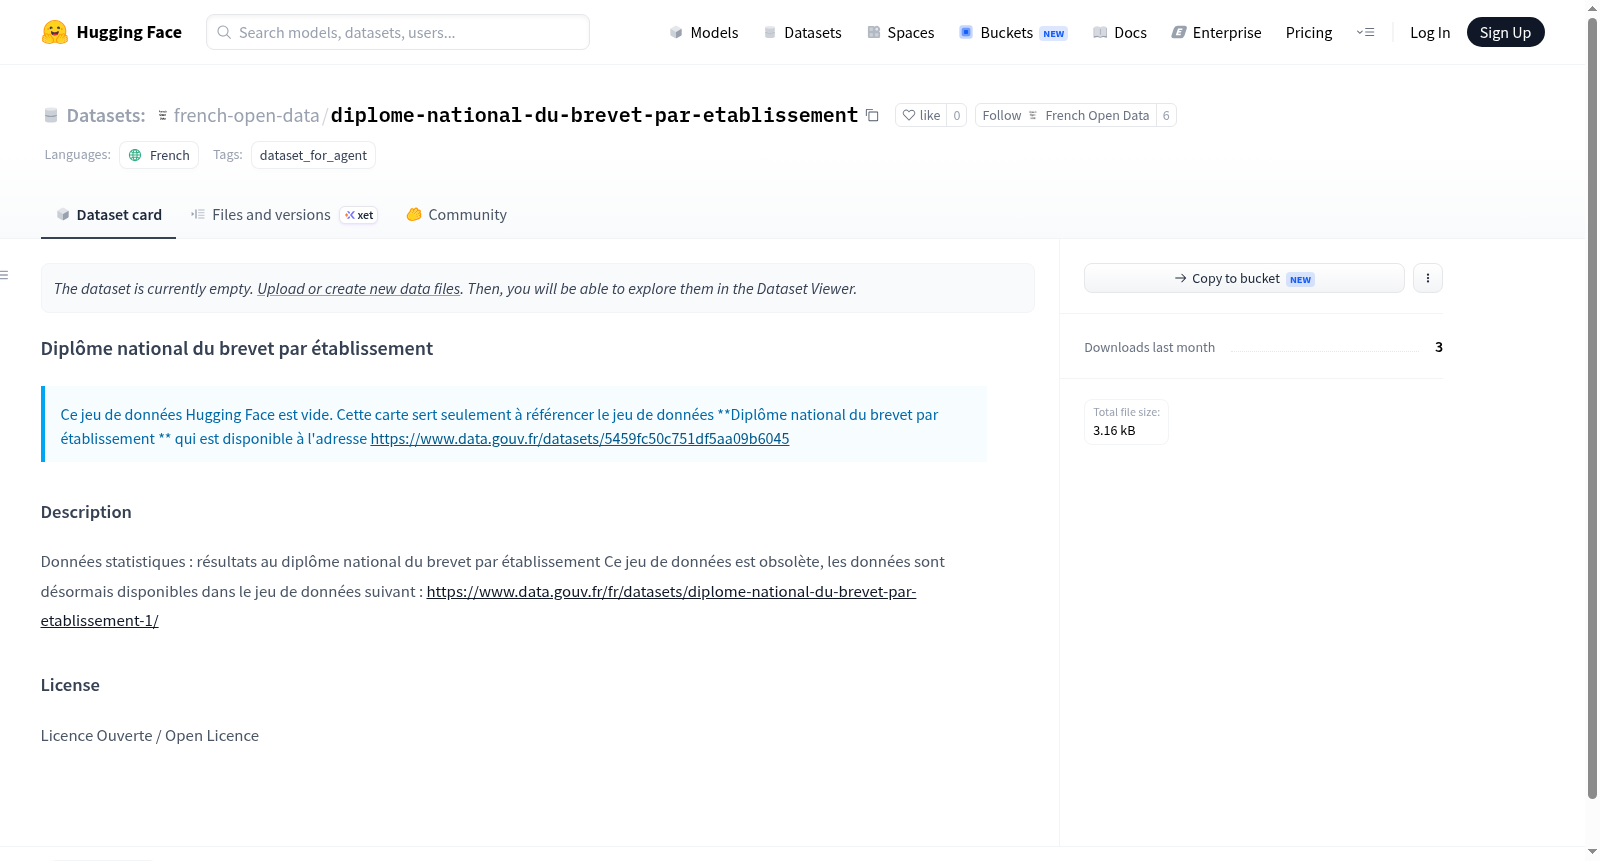
Task: Click the french-open-data organization icon
Action: [163, 115]
